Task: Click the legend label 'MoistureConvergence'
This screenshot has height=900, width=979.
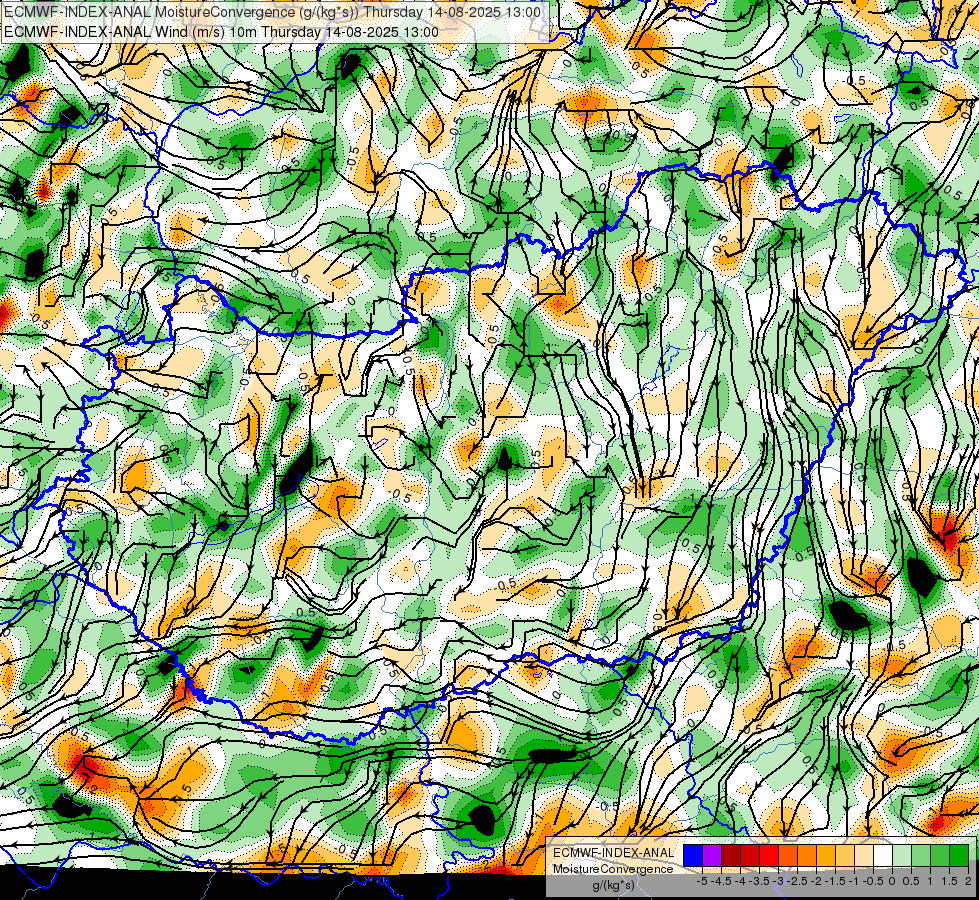Action: tap(613, 869)
